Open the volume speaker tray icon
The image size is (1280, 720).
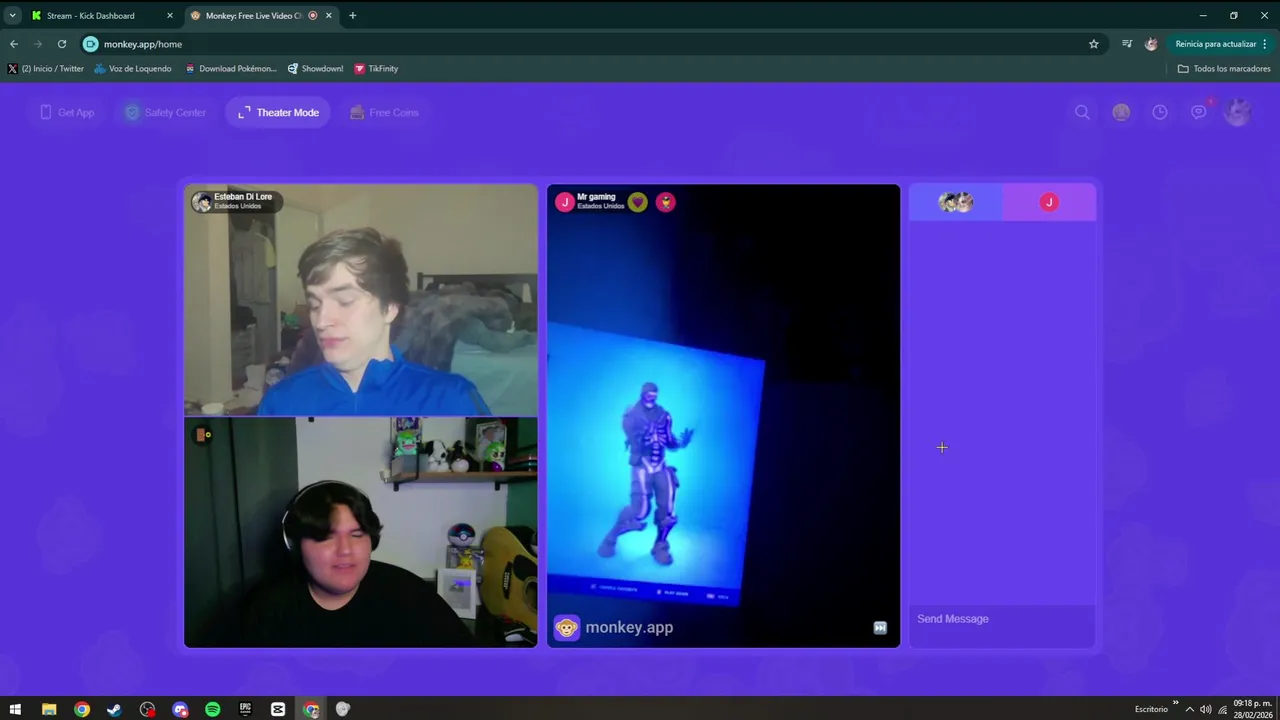[x=1206, y=709]
